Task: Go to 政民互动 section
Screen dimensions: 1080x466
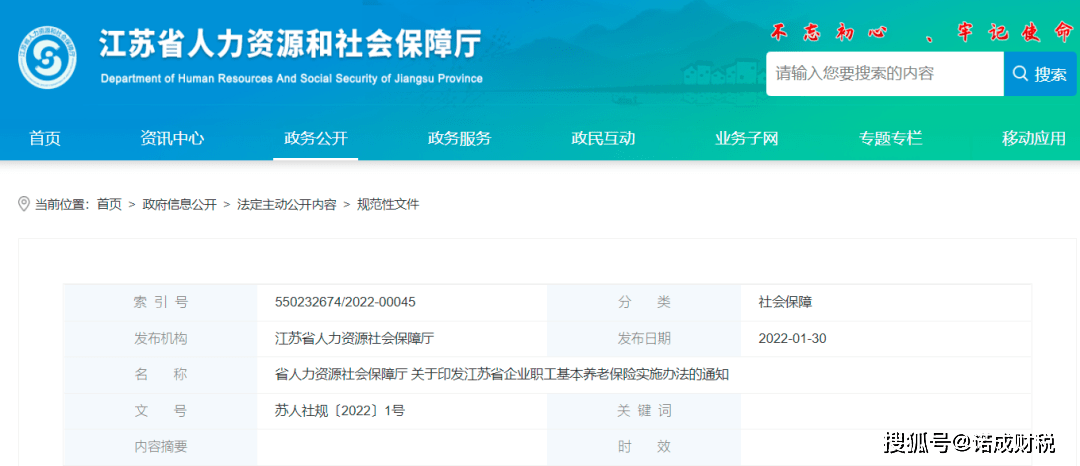Action: pos(603,138)
